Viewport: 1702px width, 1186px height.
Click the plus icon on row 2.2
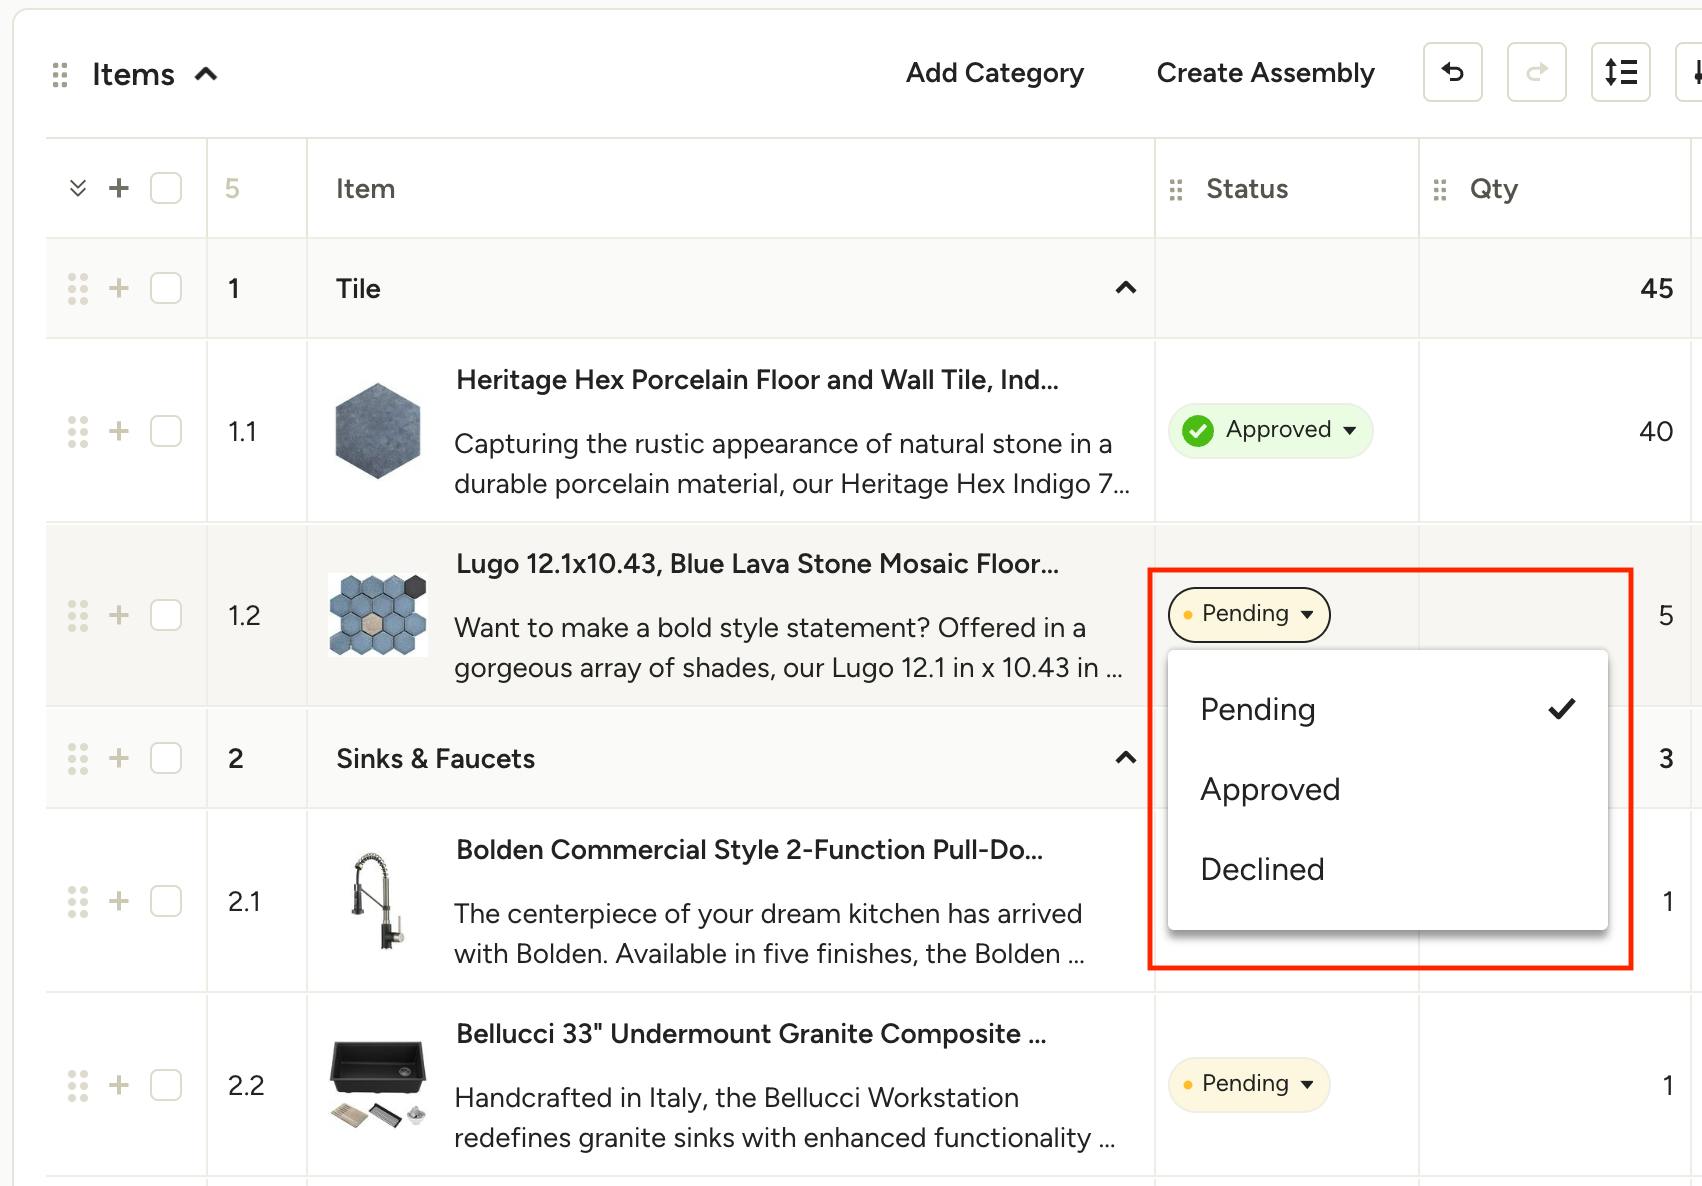point(119,1085)
